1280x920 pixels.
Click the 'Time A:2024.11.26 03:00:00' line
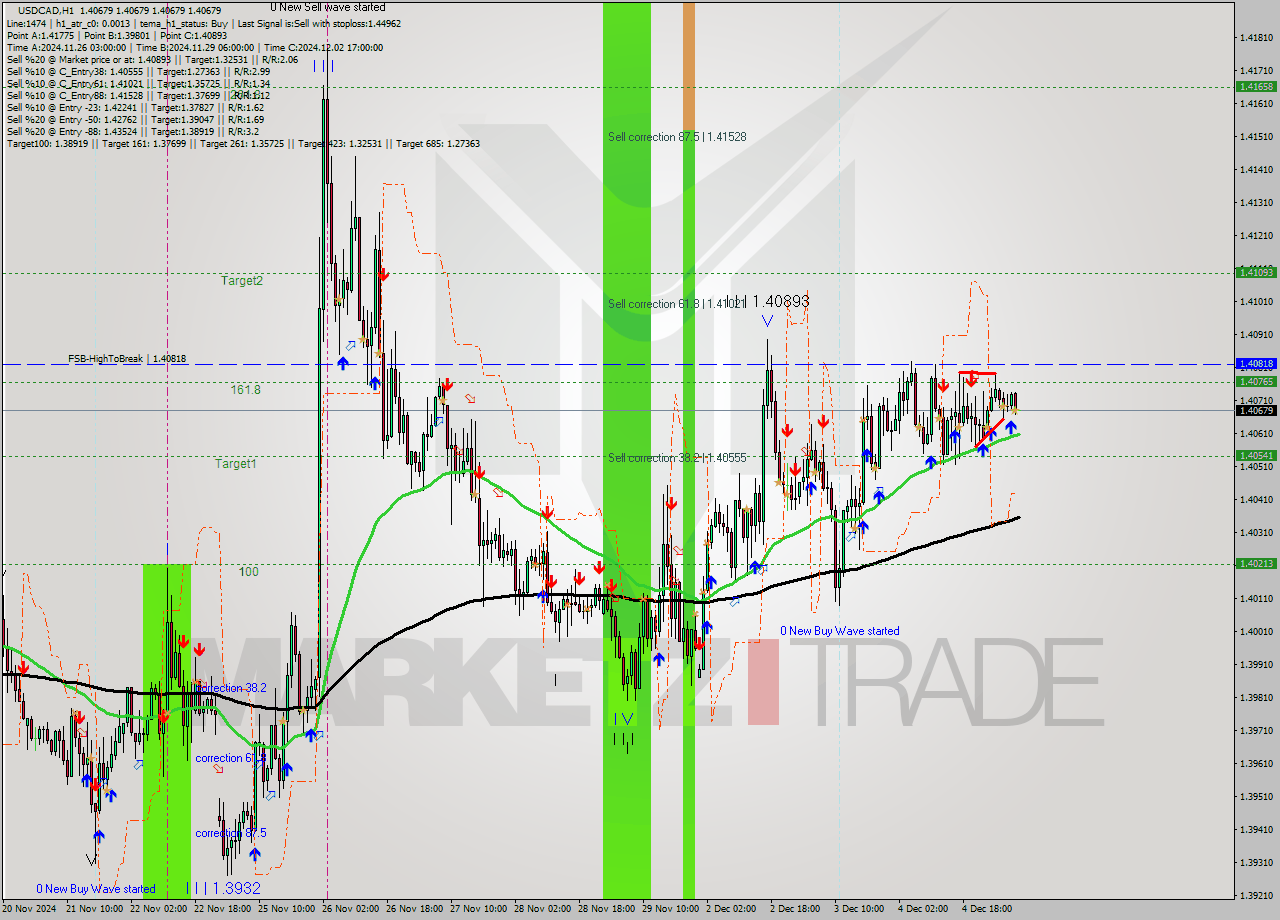point(195,47)
